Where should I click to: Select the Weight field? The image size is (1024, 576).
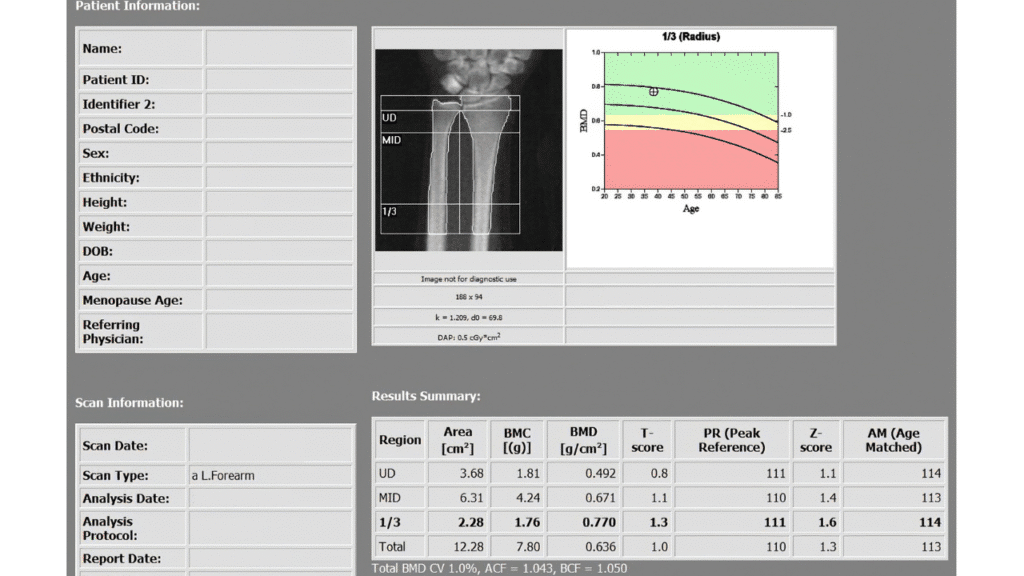[x=280, y=226]
